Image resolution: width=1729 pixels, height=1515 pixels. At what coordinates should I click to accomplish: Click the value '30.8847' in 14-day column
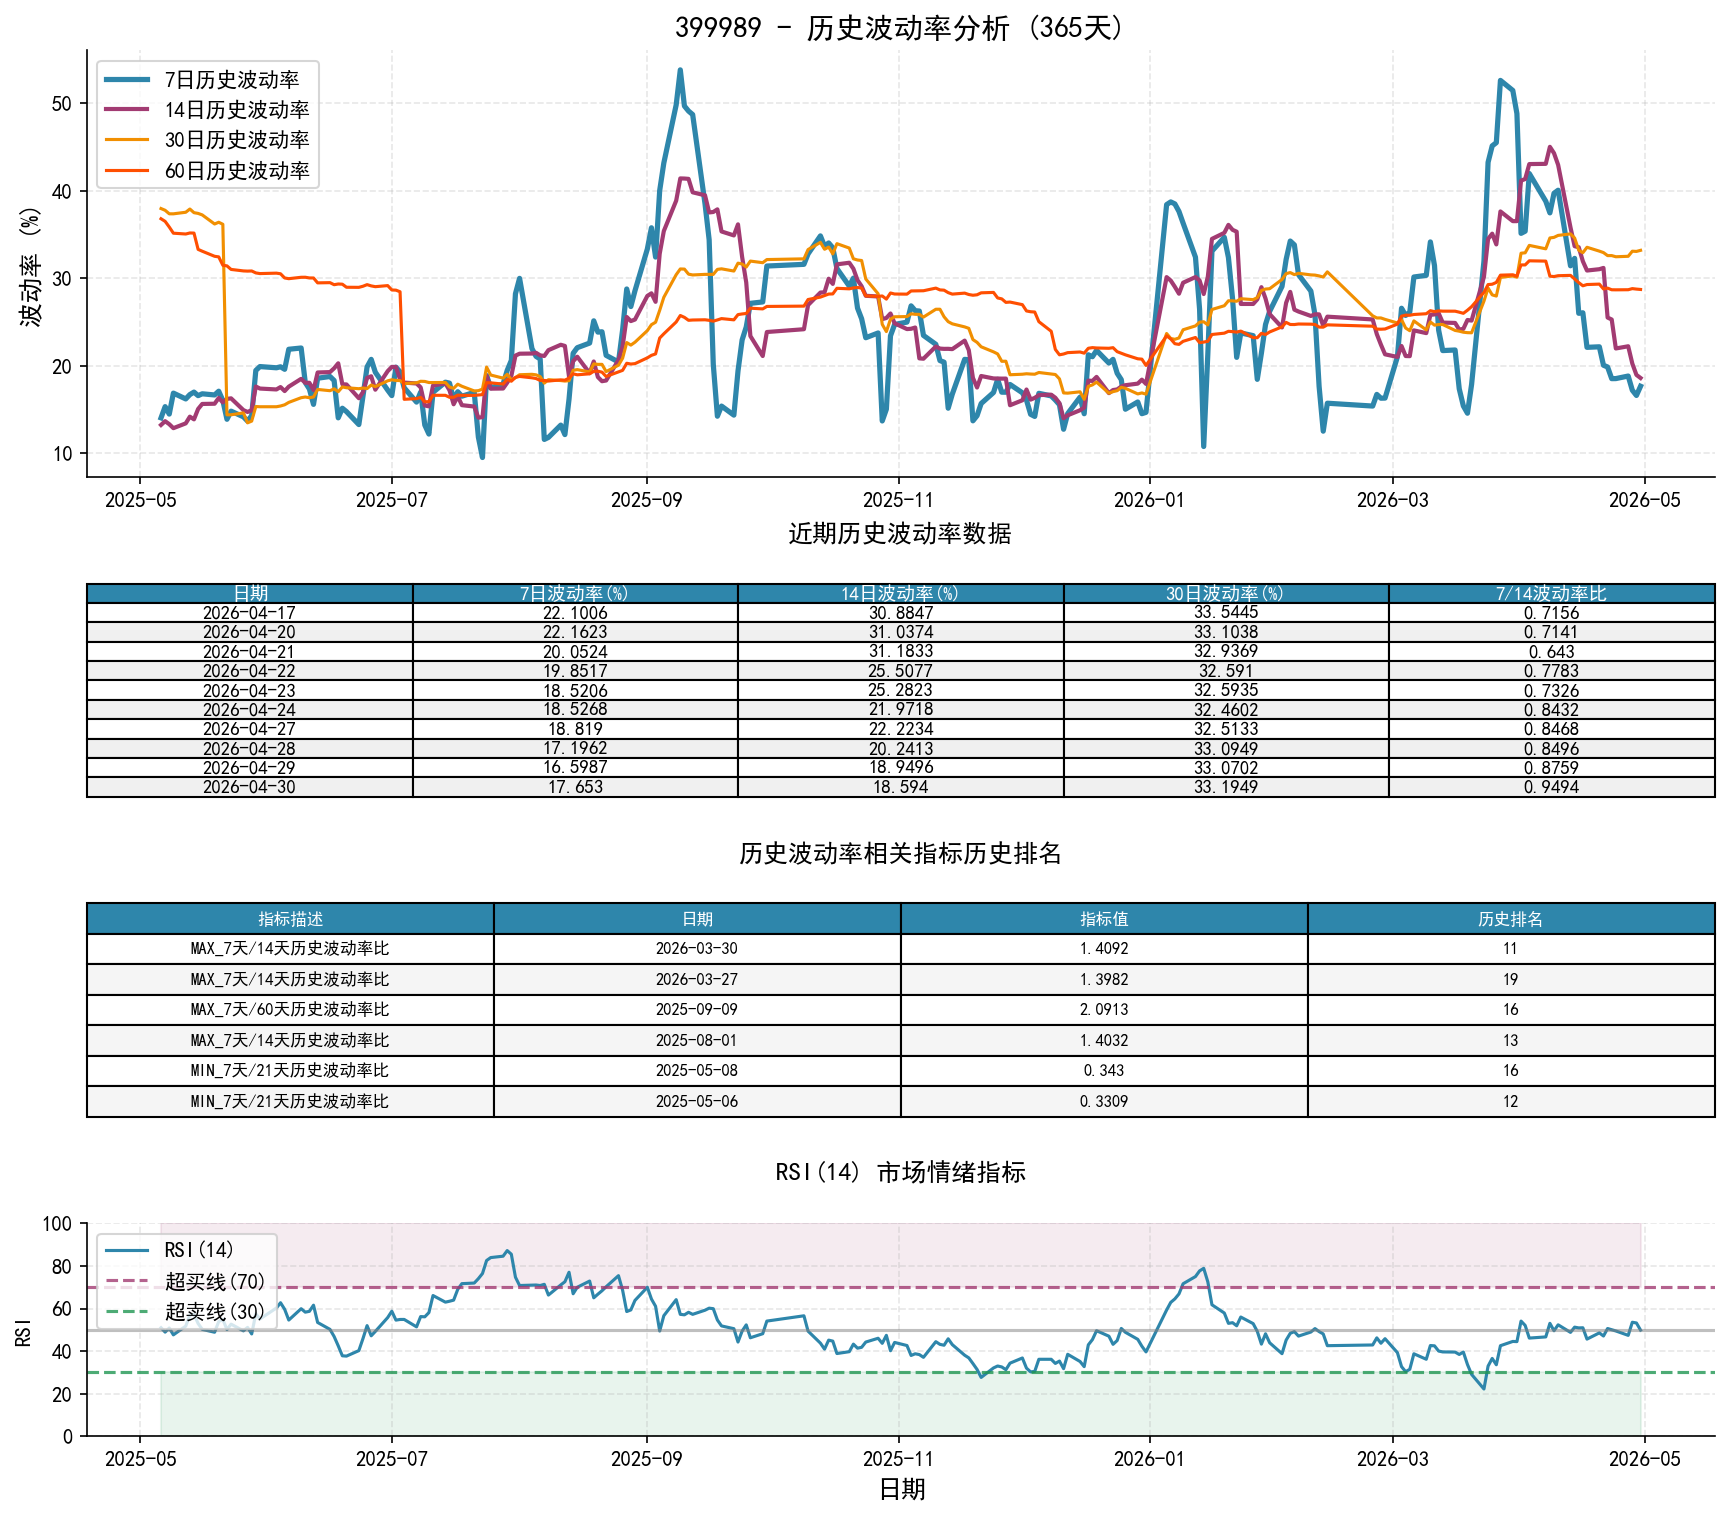tap(900, 613)
